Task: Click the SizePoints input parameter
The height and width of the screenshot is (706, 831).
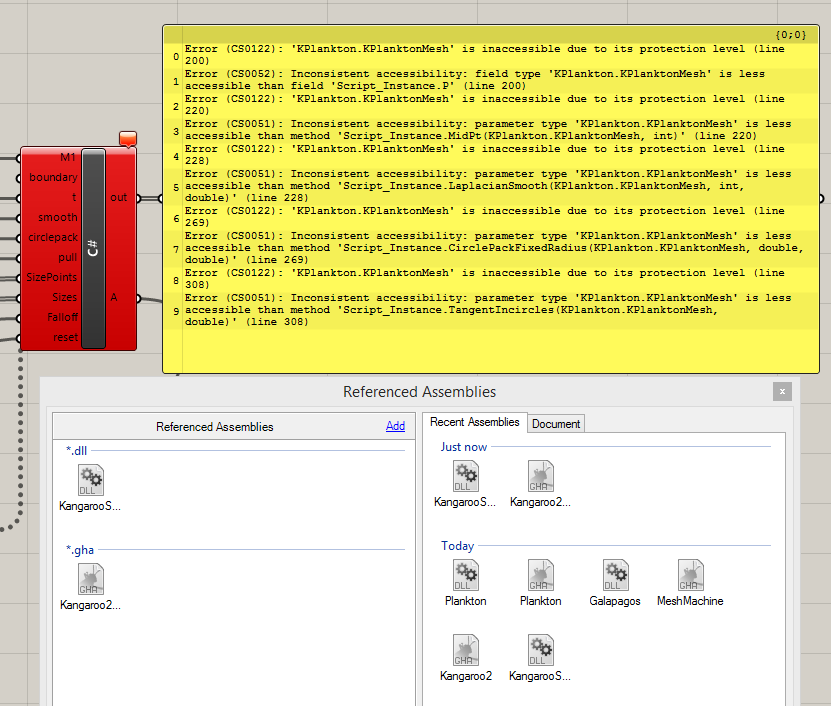Action: pos(51,277)
